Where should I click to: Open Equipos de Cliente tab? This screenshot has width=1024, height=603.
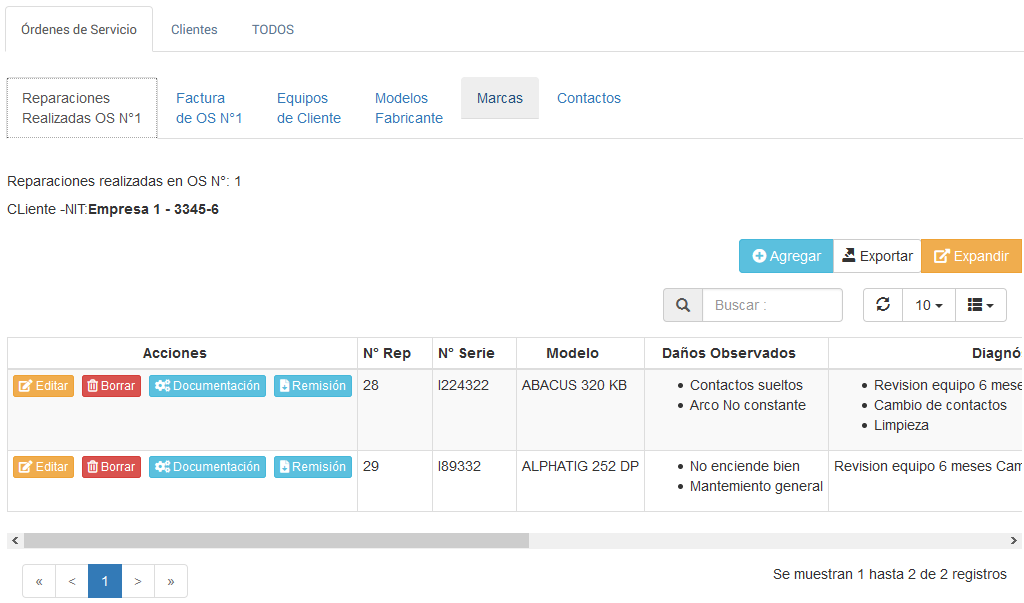[x=309, y=108]
